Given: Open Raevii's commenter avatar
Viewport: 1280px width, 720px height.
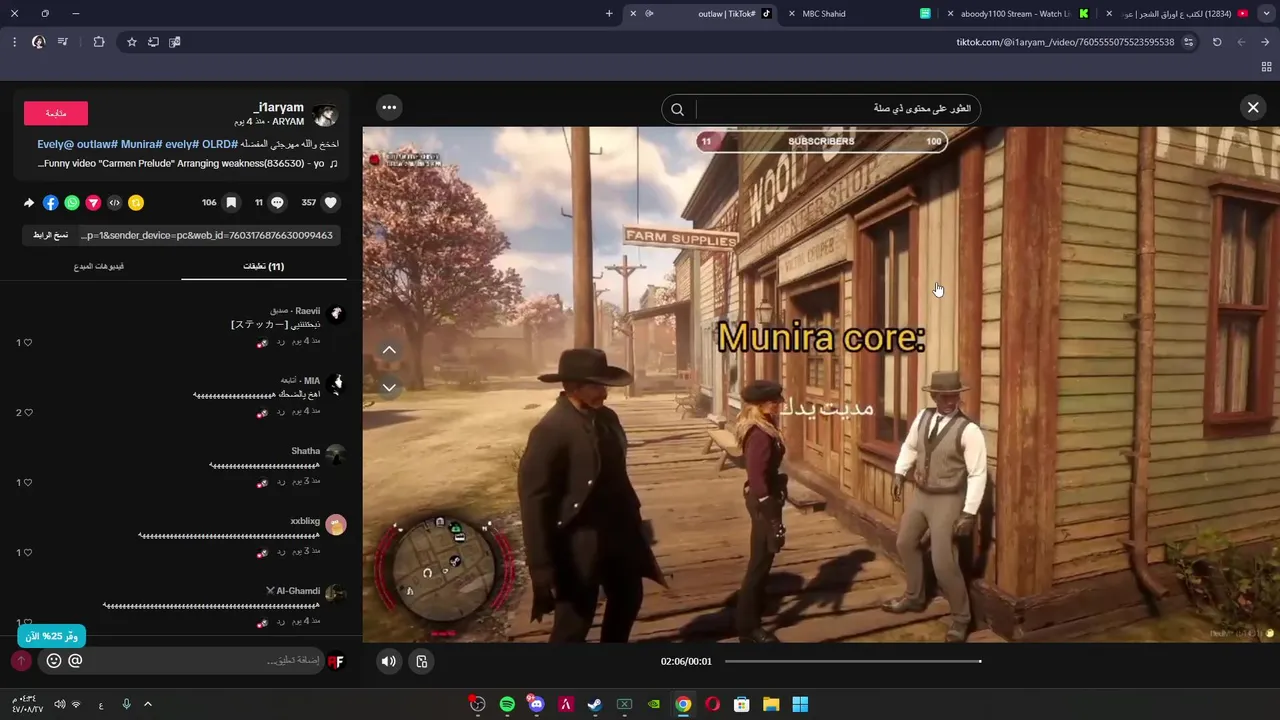Looking at the screenshot, I should coord(336,314).
